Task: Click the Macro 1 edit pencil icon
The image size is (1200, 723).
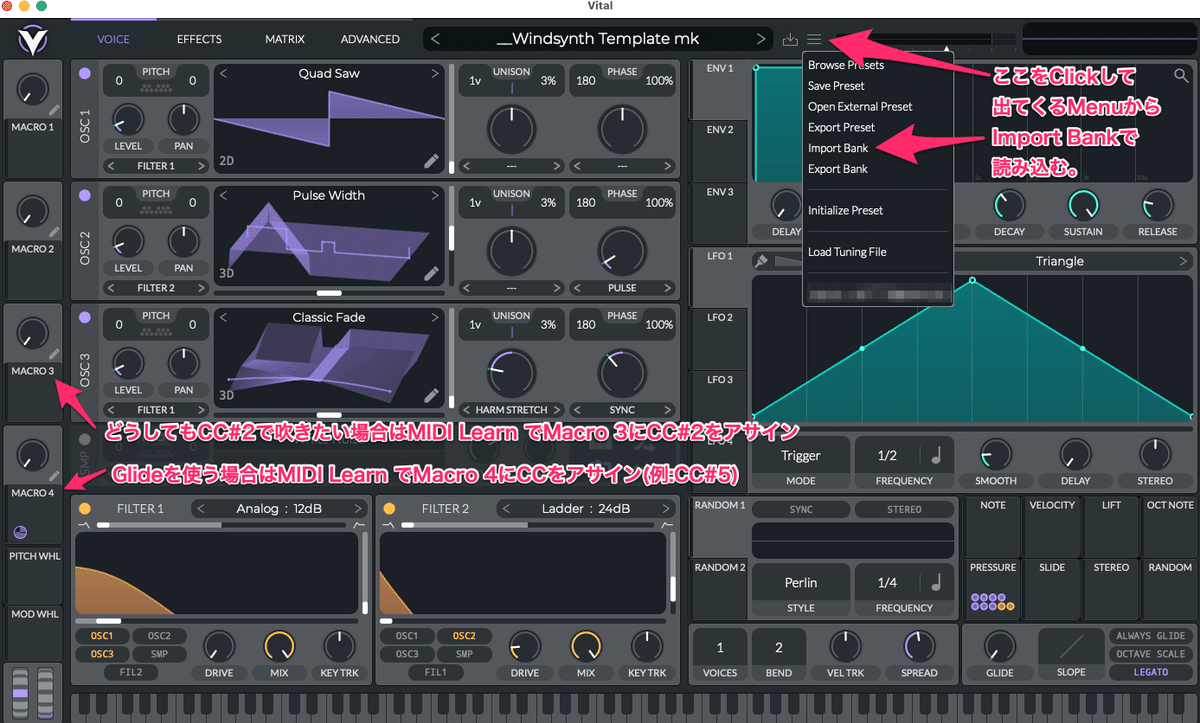Action: (54, 110)
